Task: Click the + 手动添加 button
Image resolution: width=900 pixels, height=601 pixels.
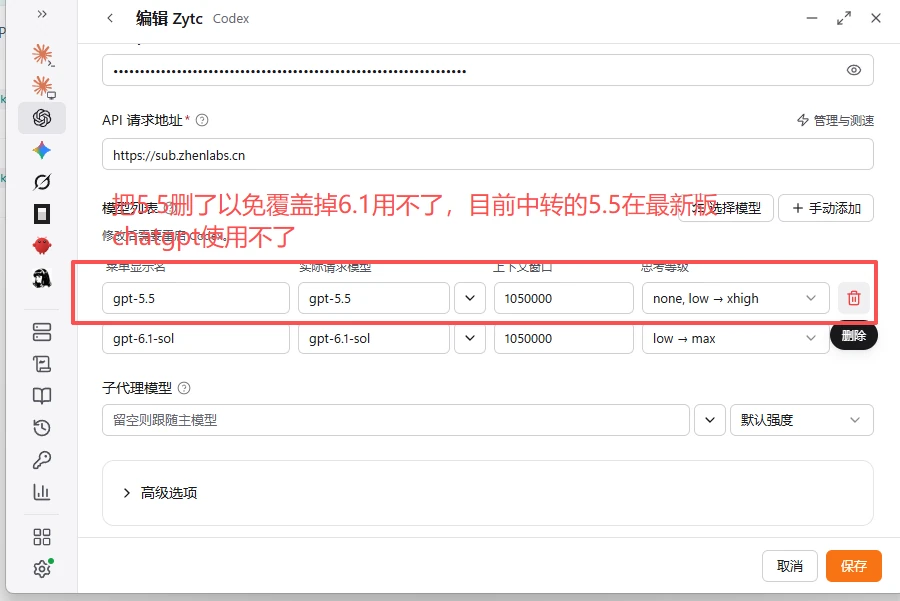Action: point(826,208)
